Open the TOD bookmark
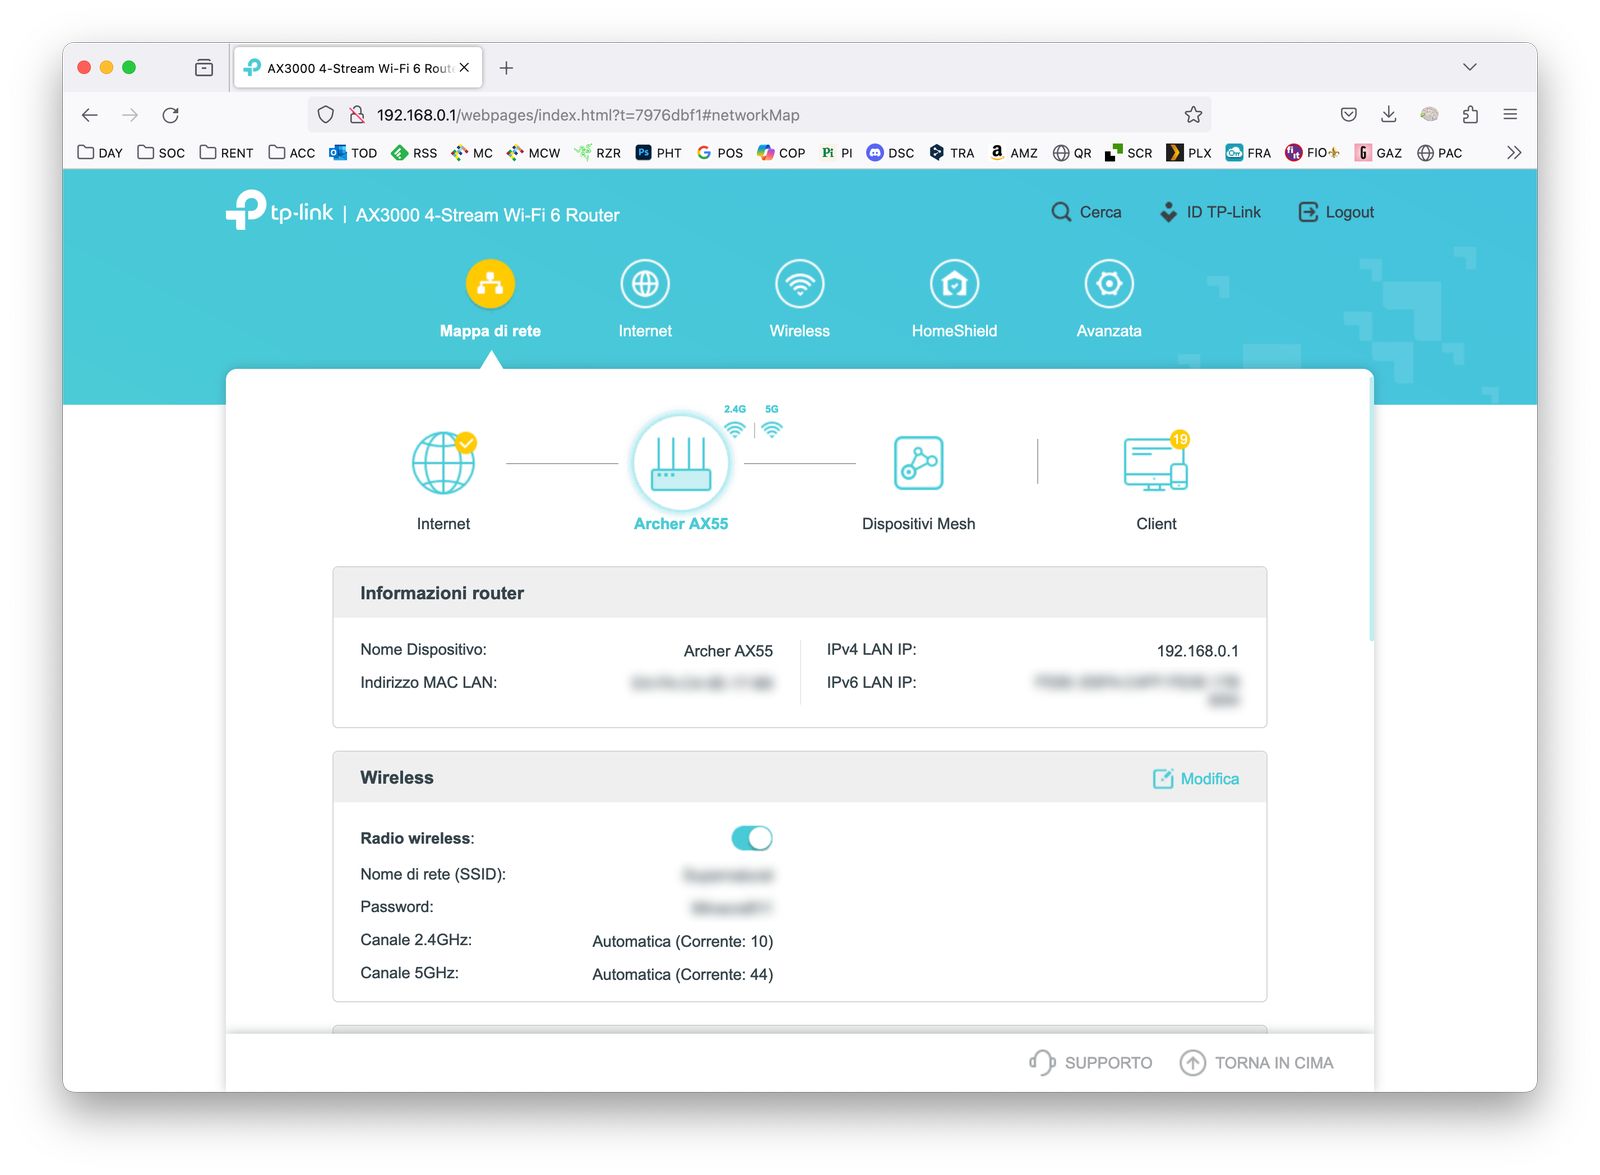Viewport: 1600px width, 1175px height. click(353, 153)
